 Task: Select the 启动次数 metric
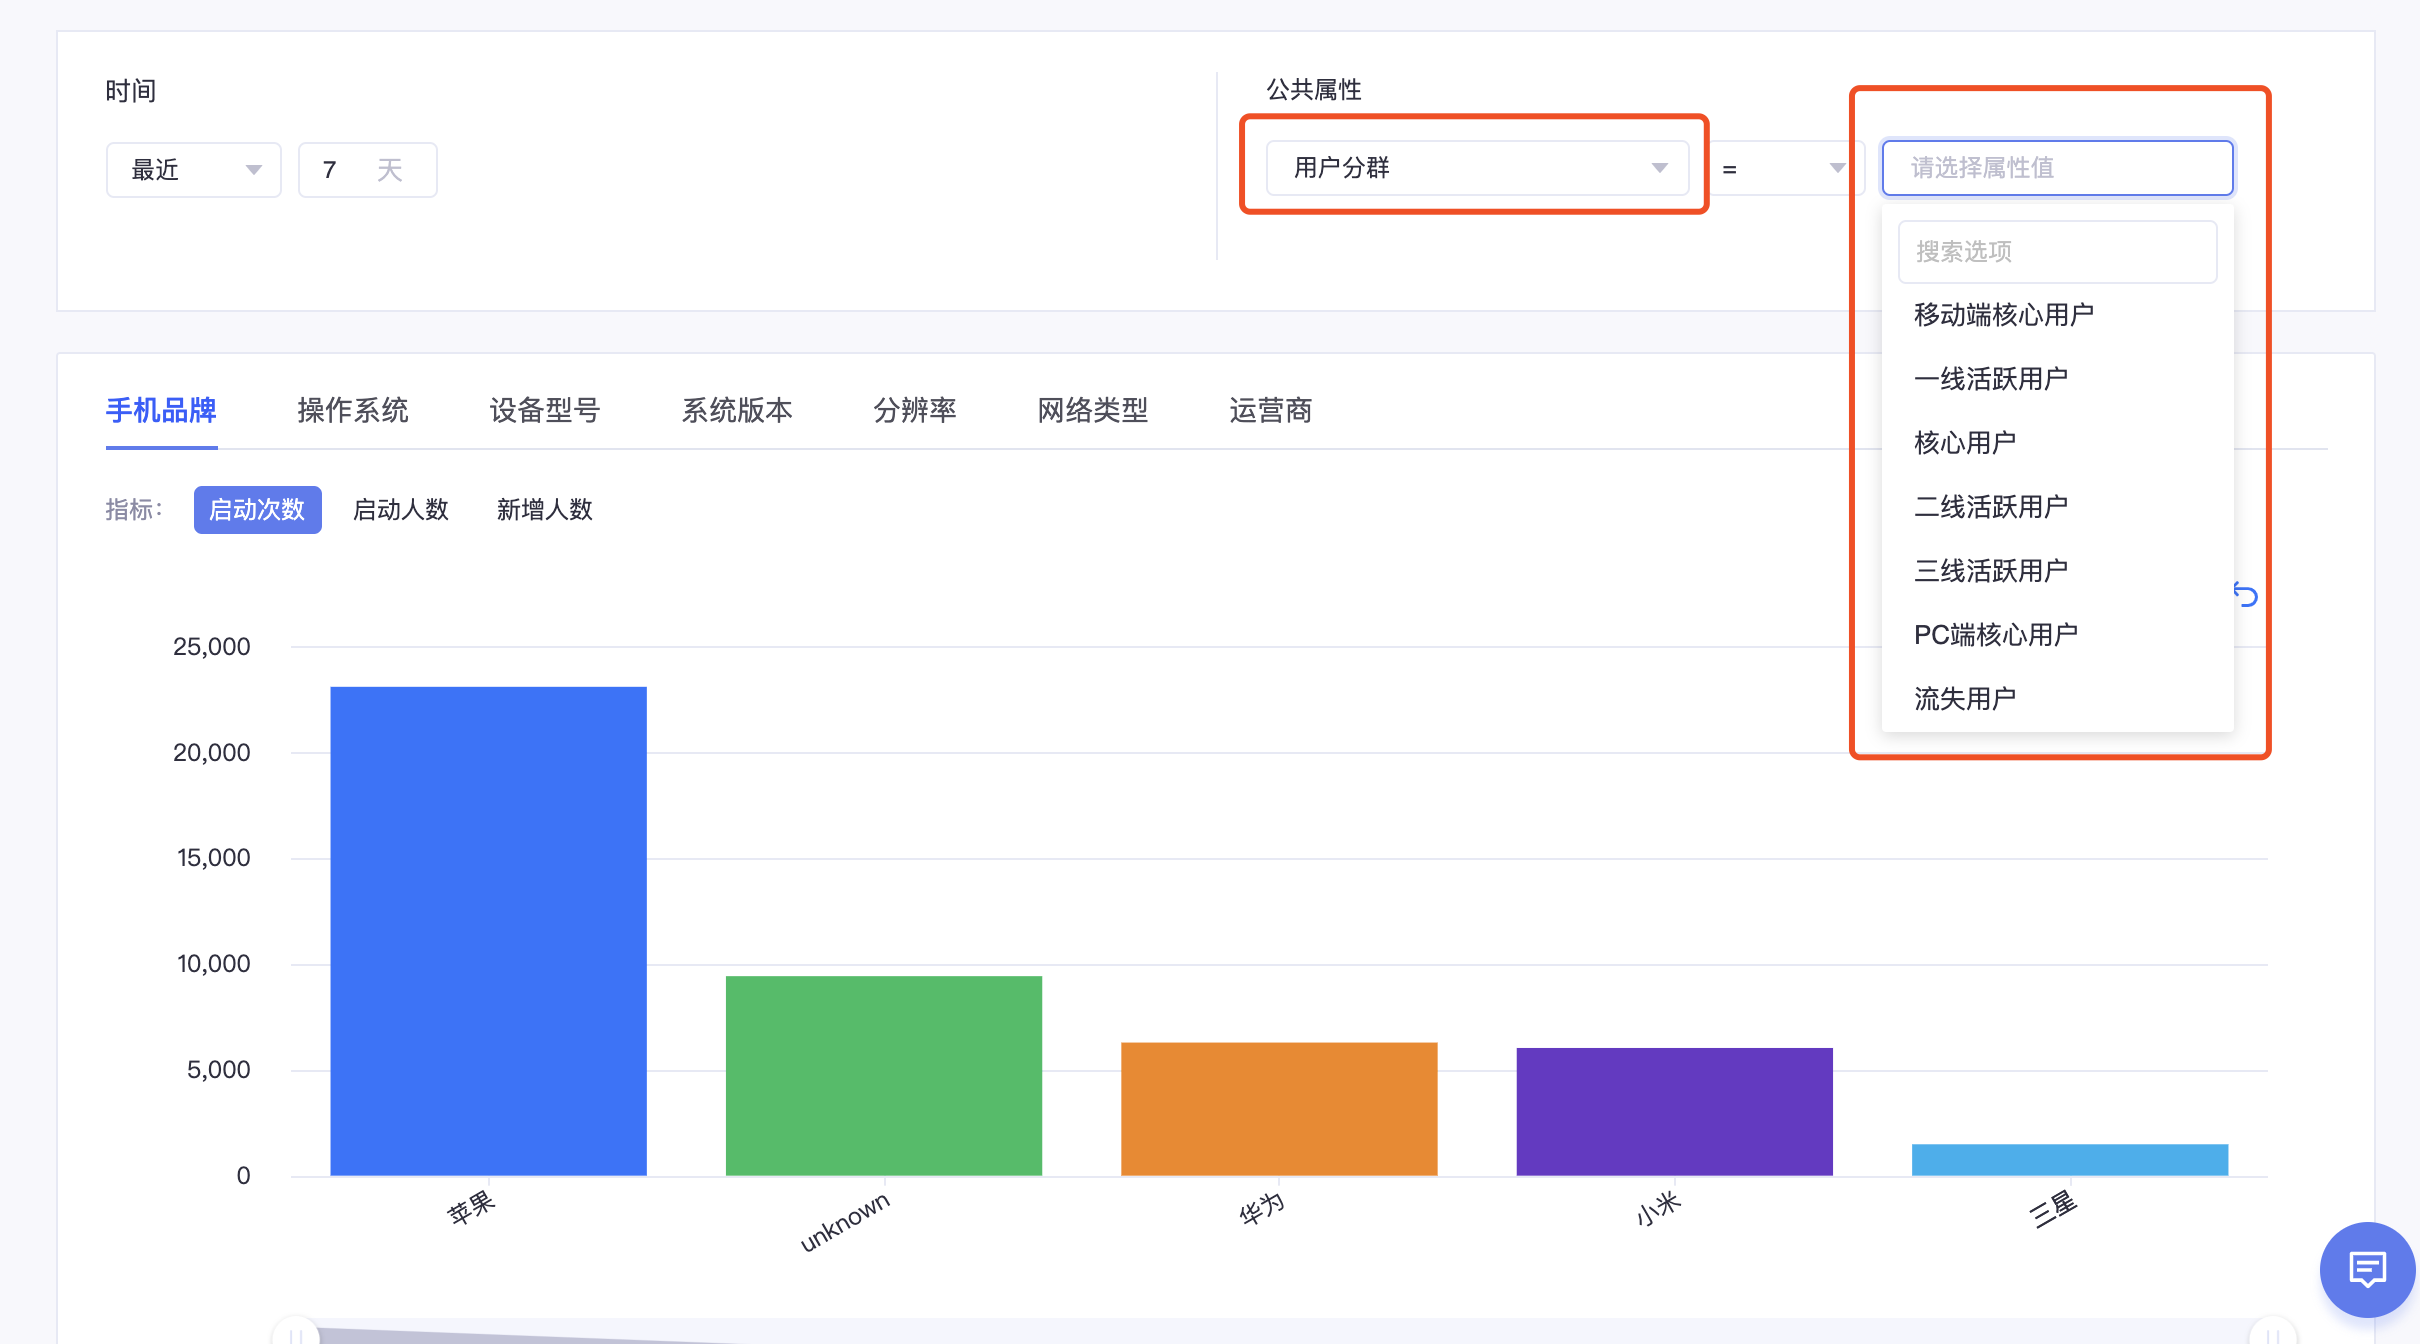[257, 510]
